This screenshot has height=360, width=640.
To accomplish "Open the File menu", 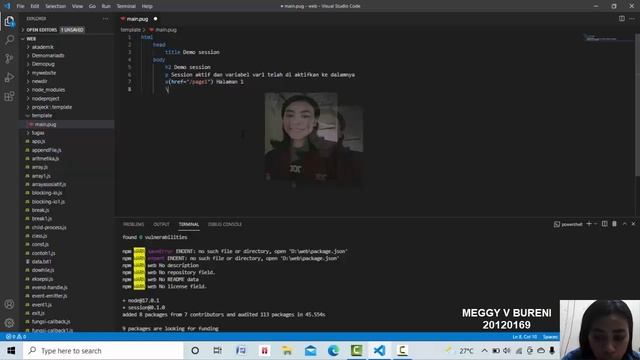I will point(20,6).
